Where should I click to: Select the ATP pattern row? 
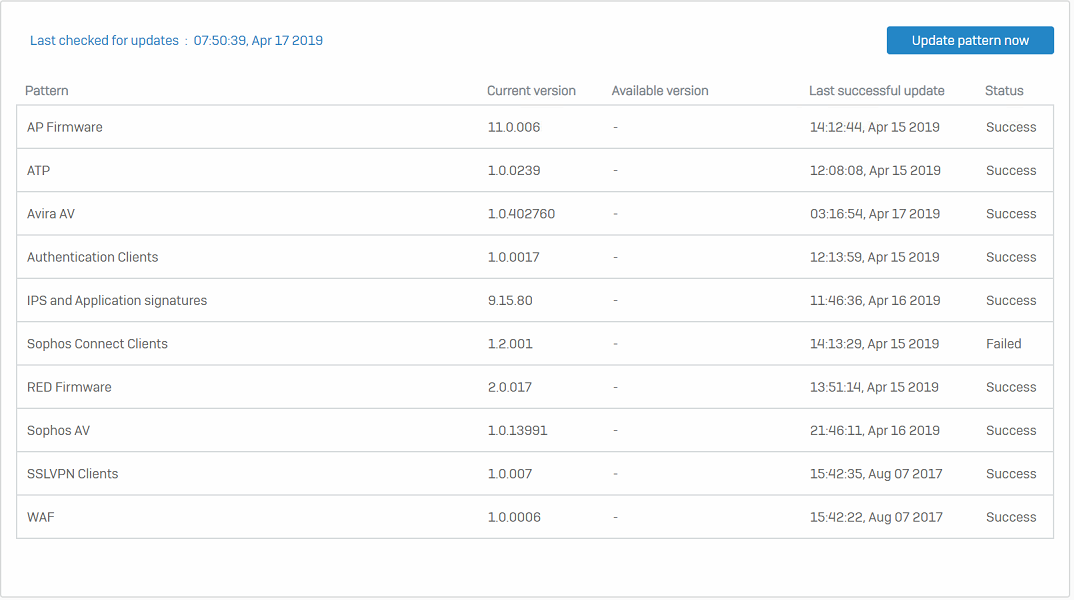click(x=39, y=171)
